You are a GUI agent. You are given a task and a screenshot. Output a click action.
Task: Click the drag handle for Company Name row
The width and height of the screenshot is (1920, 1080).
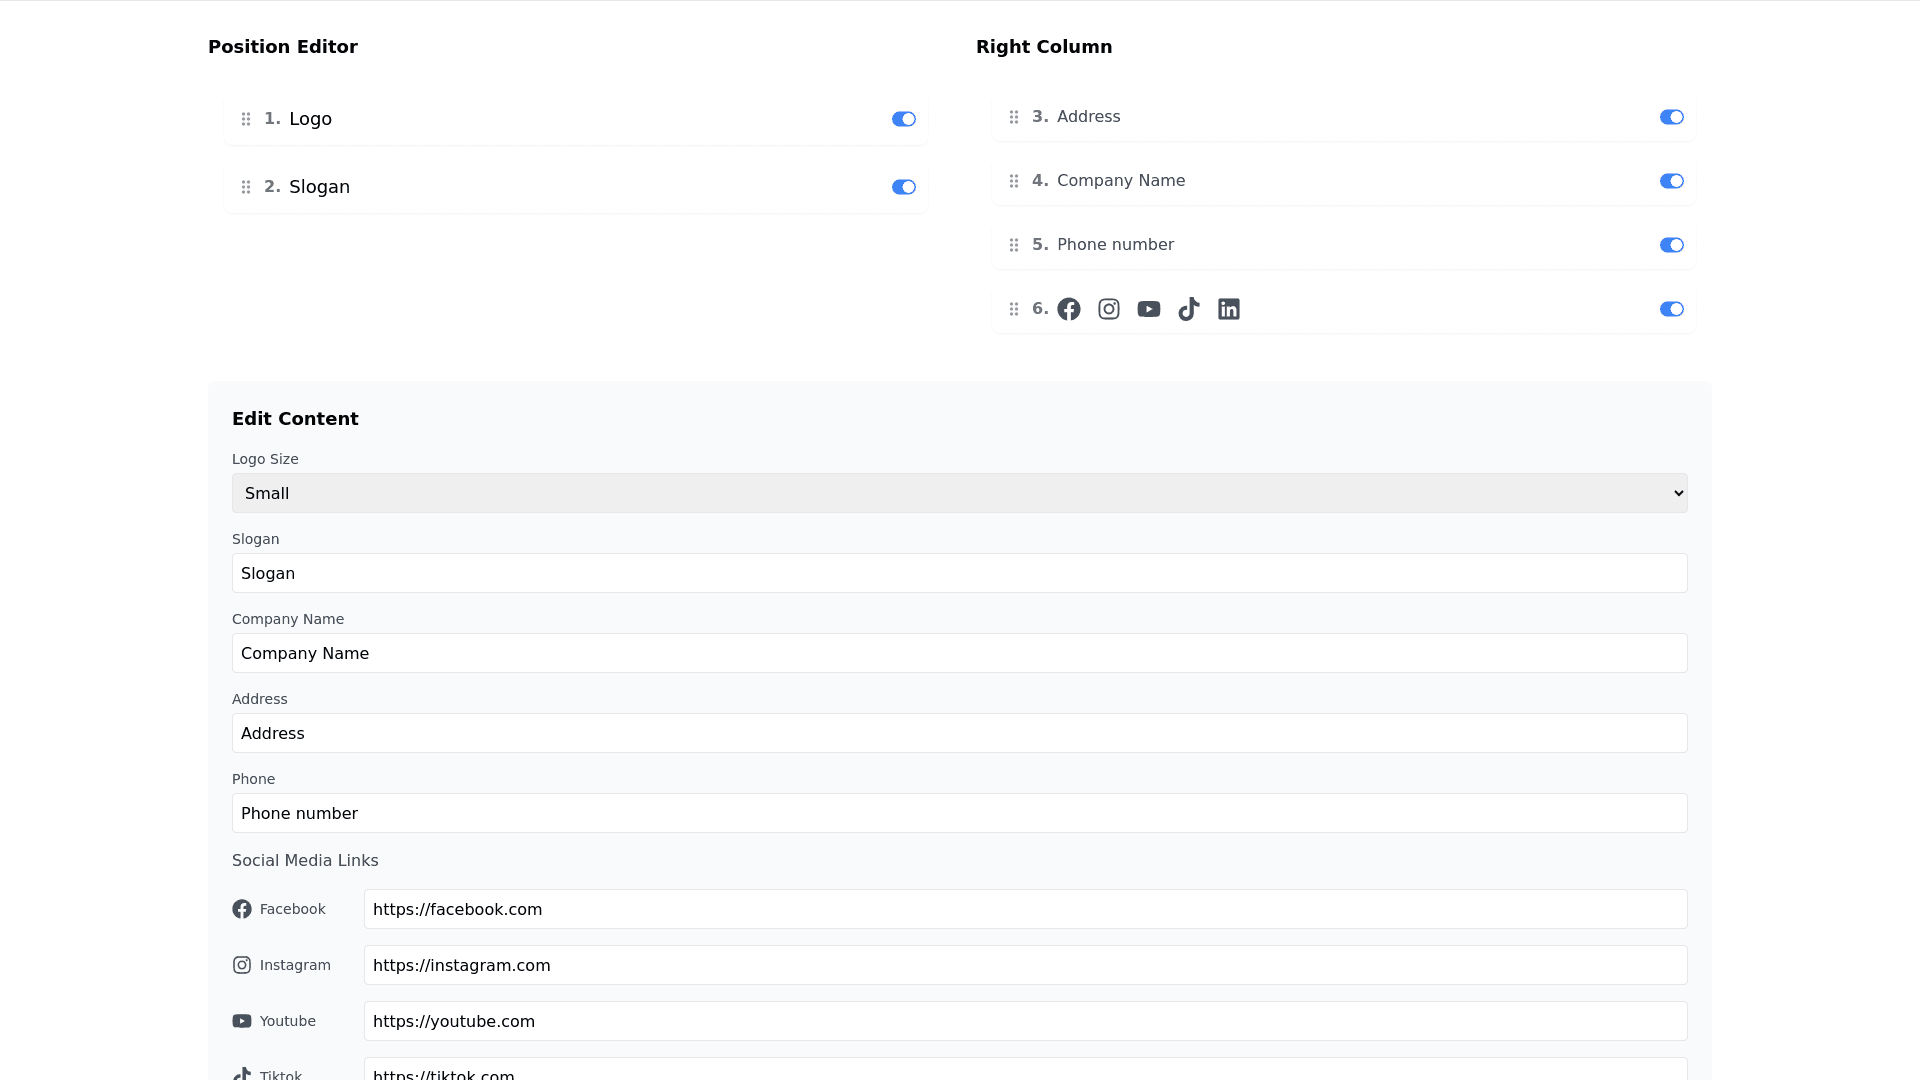point(1014,181)
